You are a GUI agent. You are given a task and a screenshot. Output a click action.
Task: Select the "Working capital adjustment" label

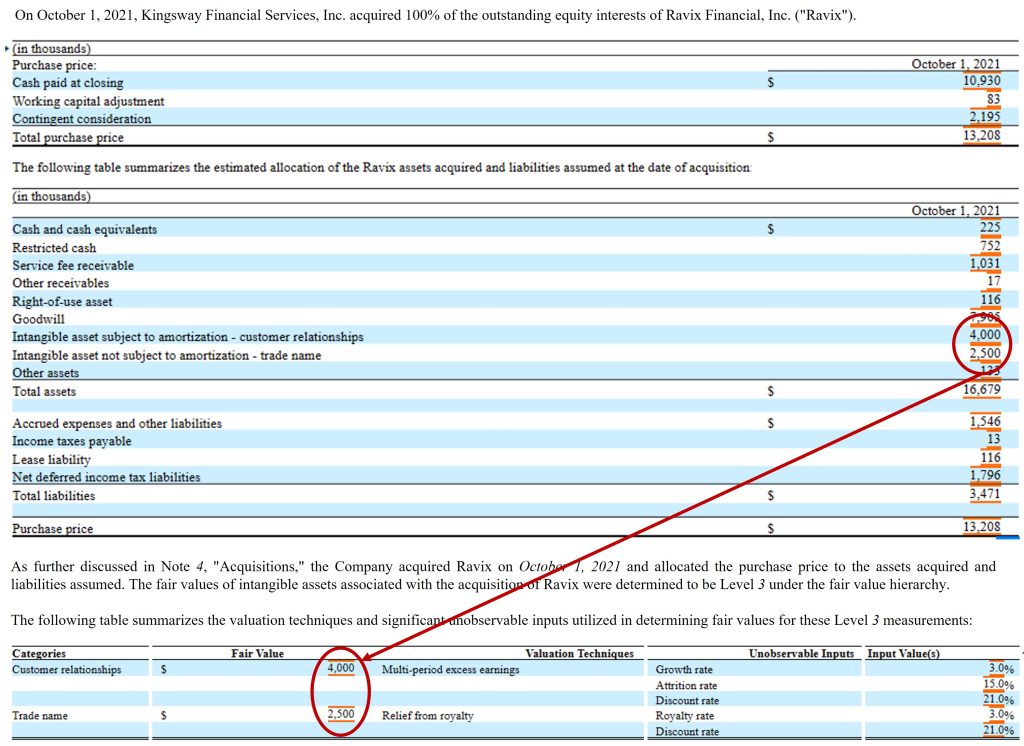88,101
